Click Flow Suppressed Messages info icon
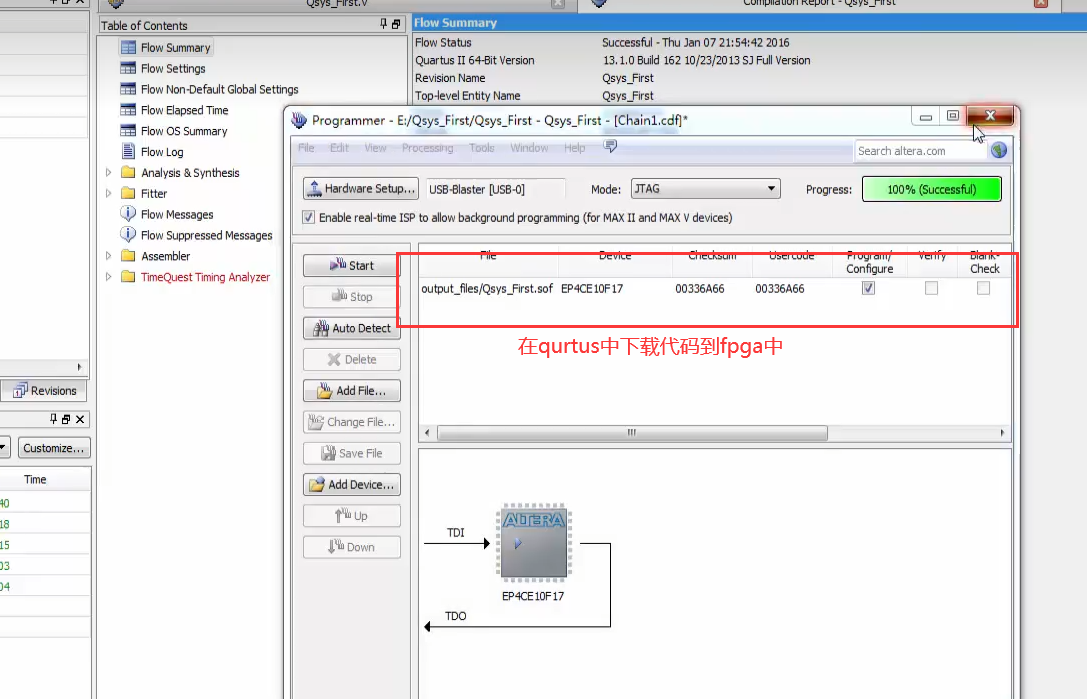 pos(128,234)
